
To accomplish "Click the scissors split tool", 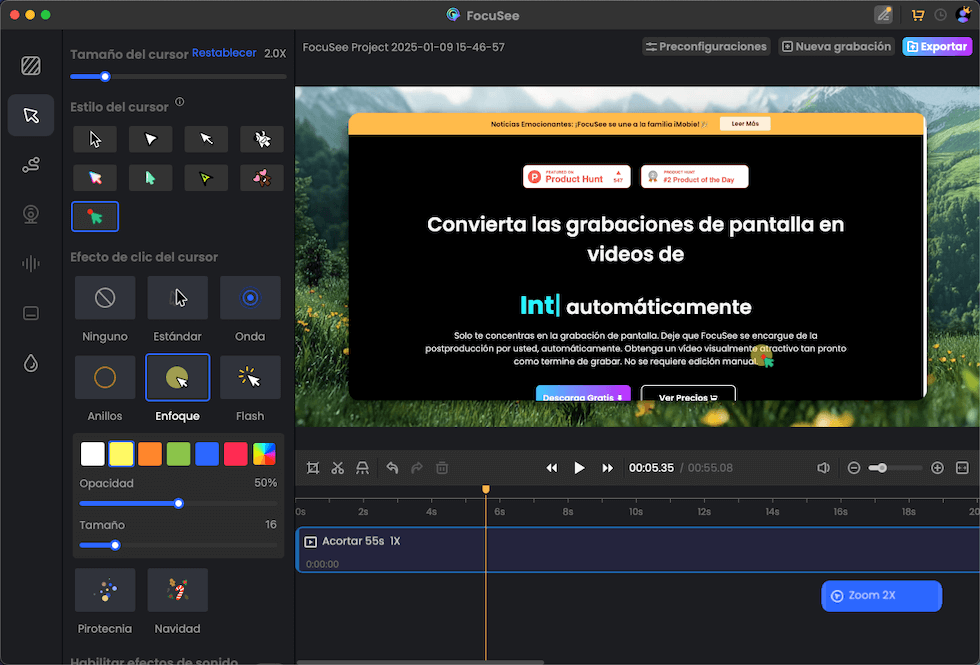I will (x=338, y=468).
